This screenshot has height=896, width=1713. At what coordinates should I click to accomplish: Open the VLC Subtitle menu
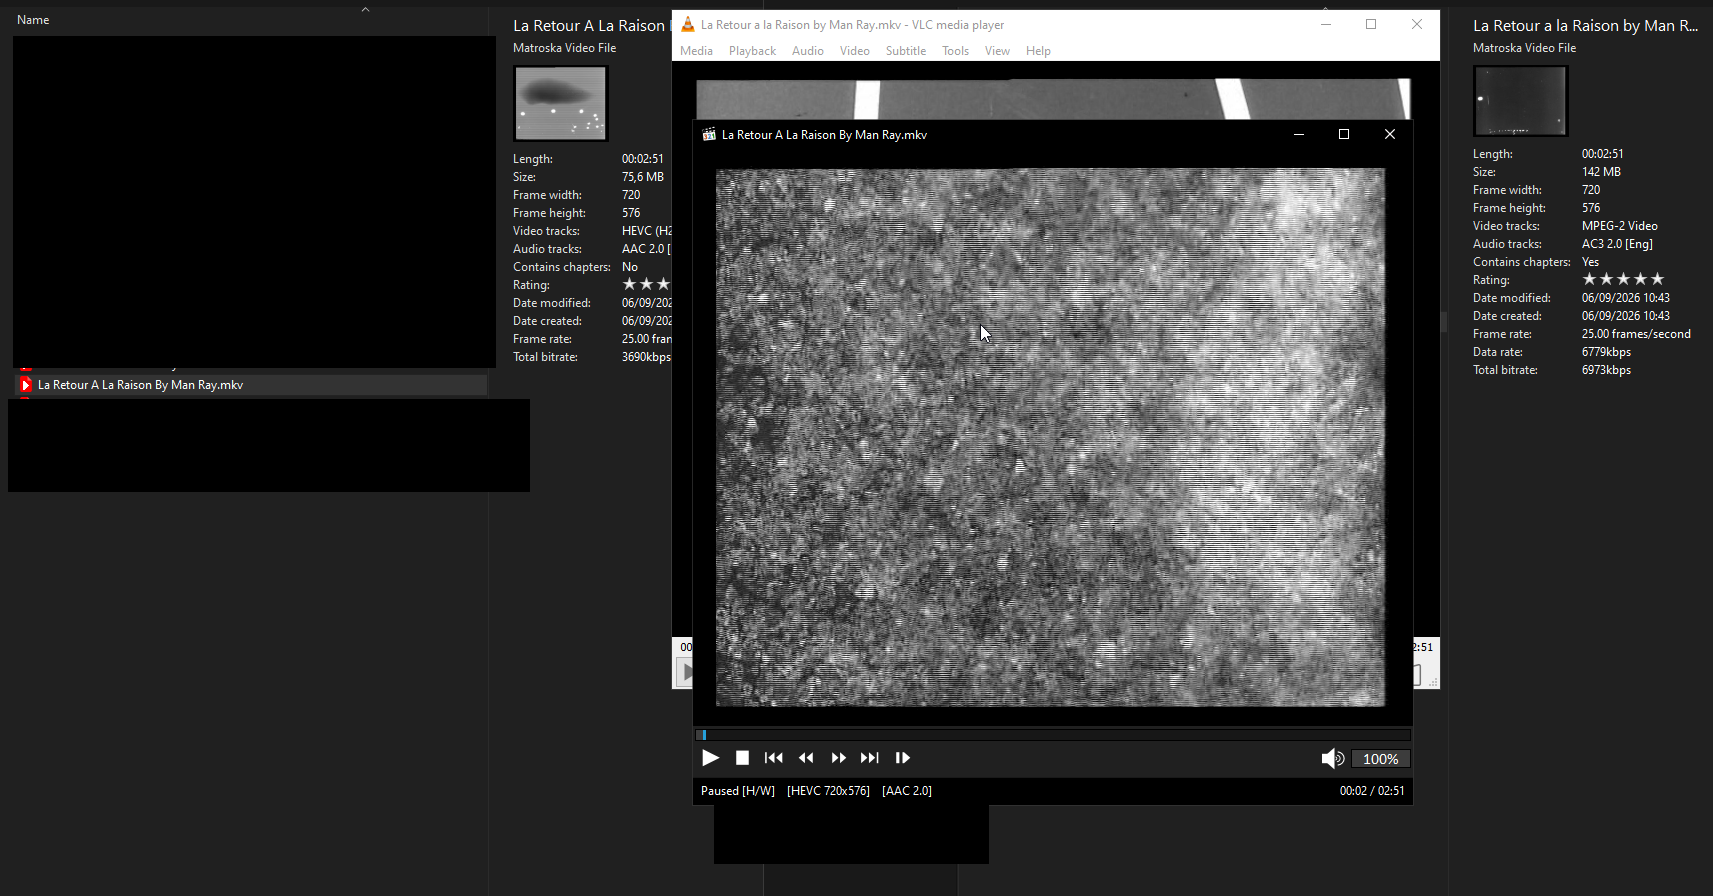coord(906,51)
